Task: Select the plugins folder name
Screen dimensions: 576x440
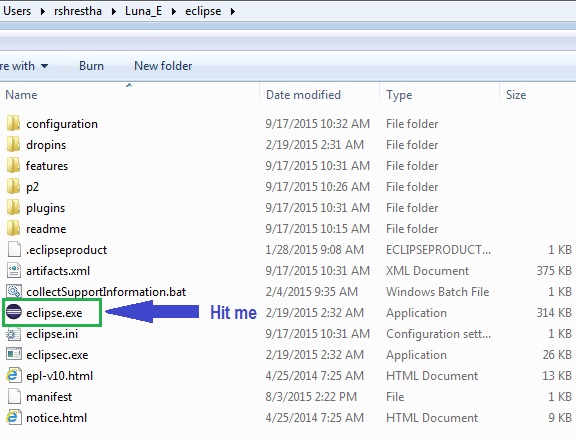Action: [x=45, y=208]
